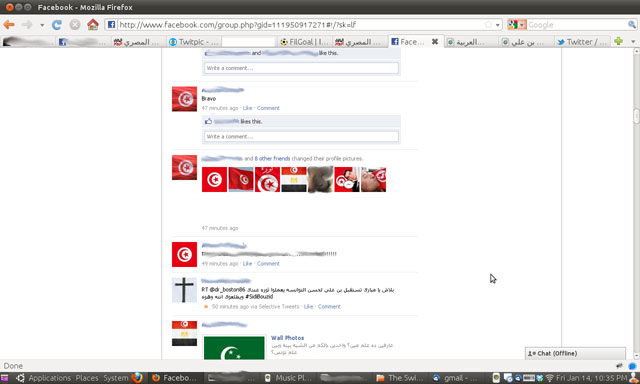This screenshot has width=640, height=384.
Task: Open a new tab with the green plus
Action: coord(618,41)
